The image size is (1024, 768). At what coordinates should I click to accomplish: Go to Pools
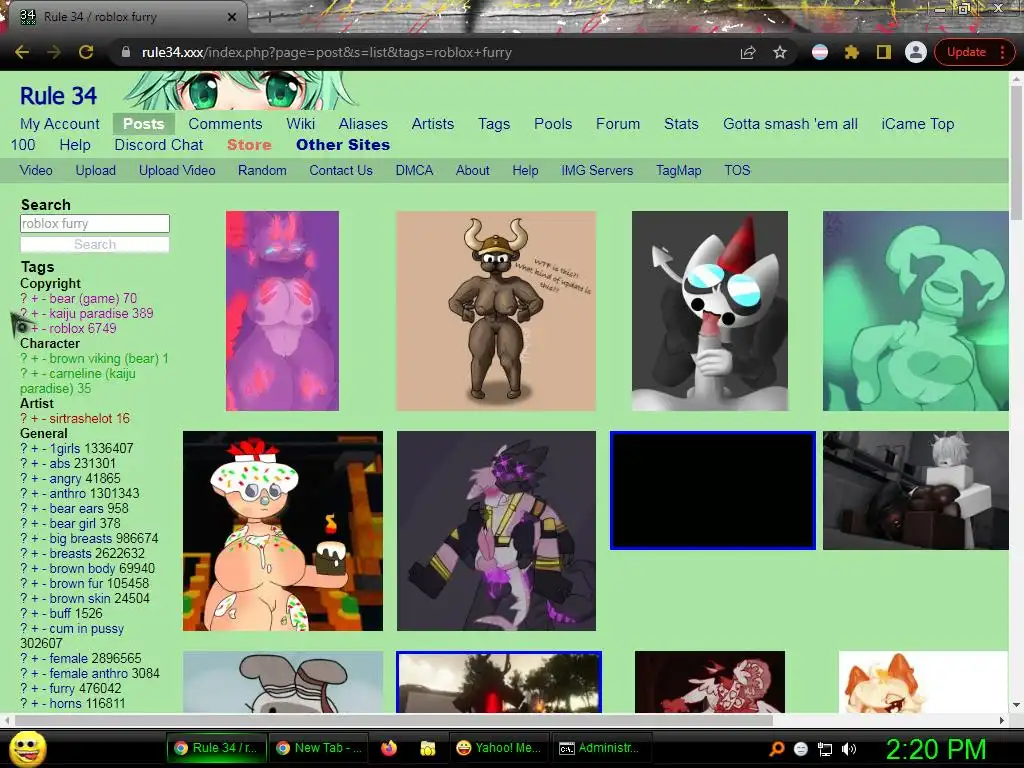(x=553, y=123)
